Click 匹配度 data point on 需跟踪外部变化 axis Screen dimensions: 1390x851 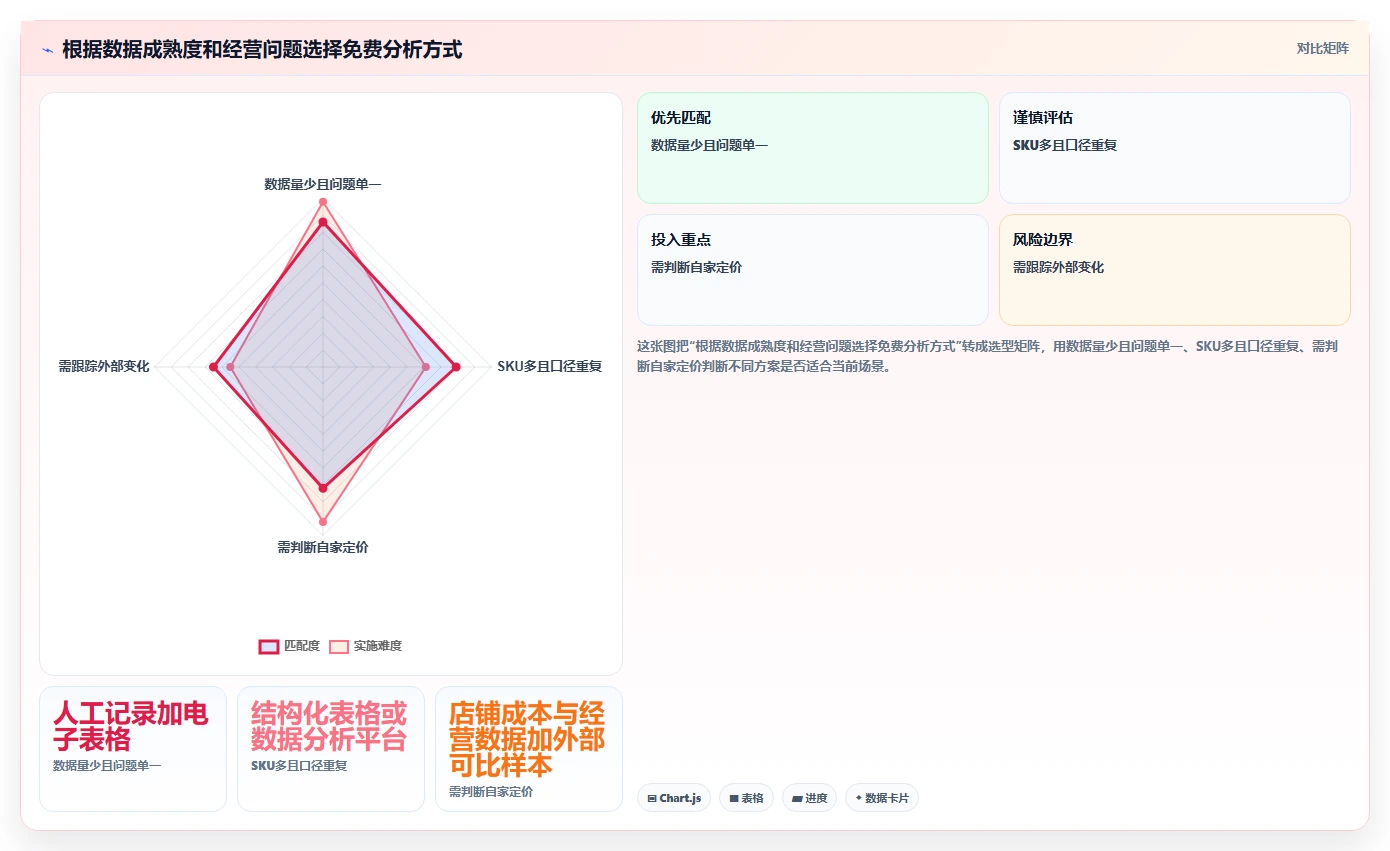tap(213, 368)
